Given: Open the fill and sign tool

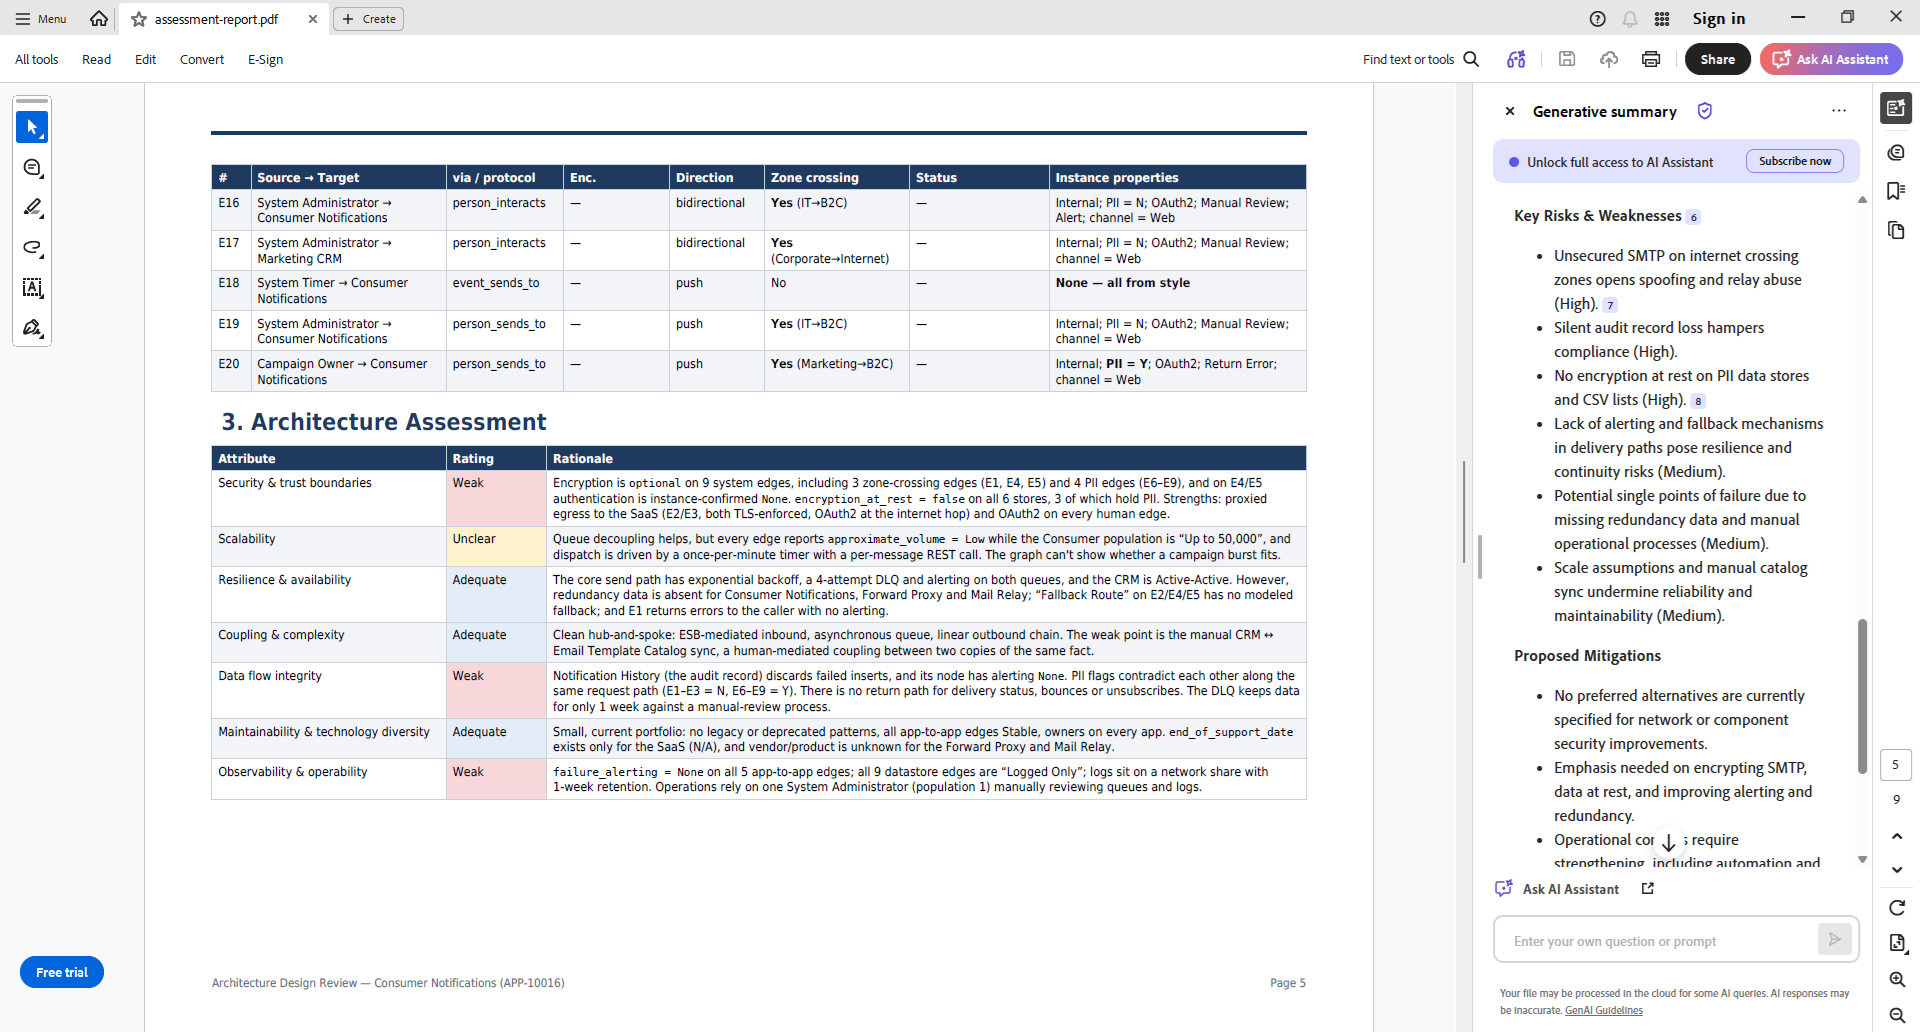Looking at the screenshot, I should 32,328.
